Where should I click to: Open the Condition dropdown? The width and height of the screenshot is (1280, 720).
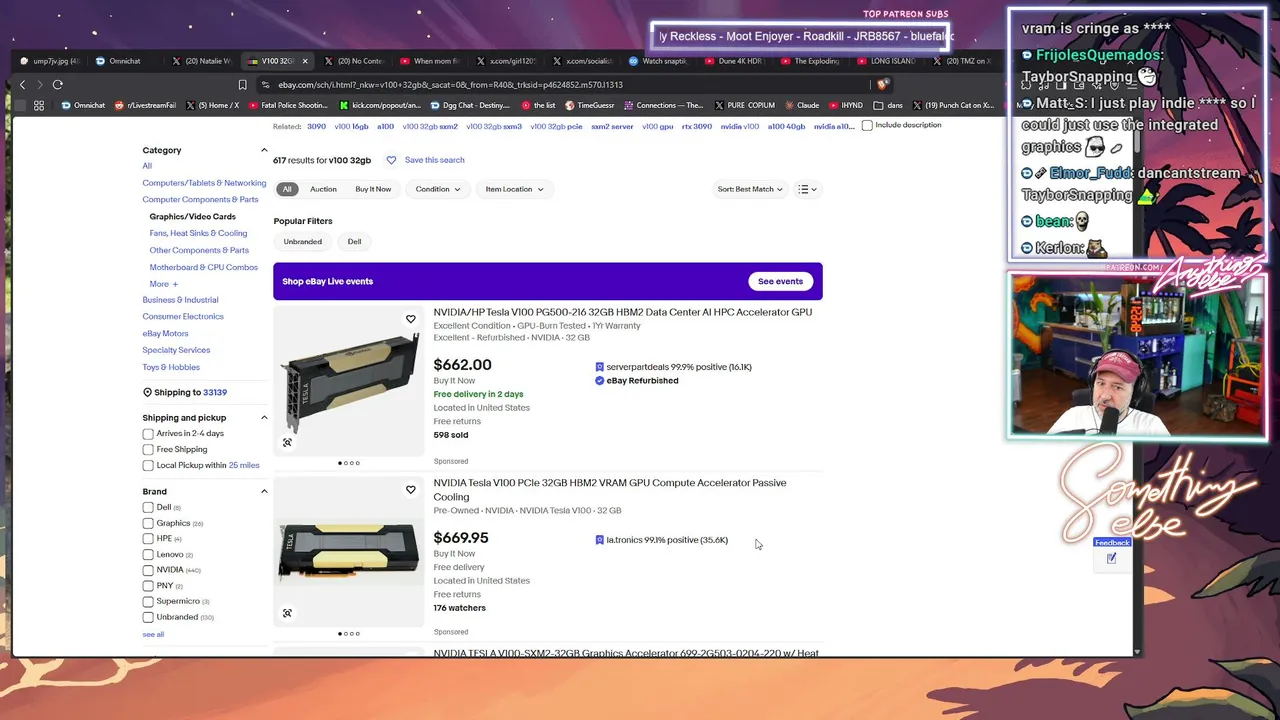click(x=438, y=189)
